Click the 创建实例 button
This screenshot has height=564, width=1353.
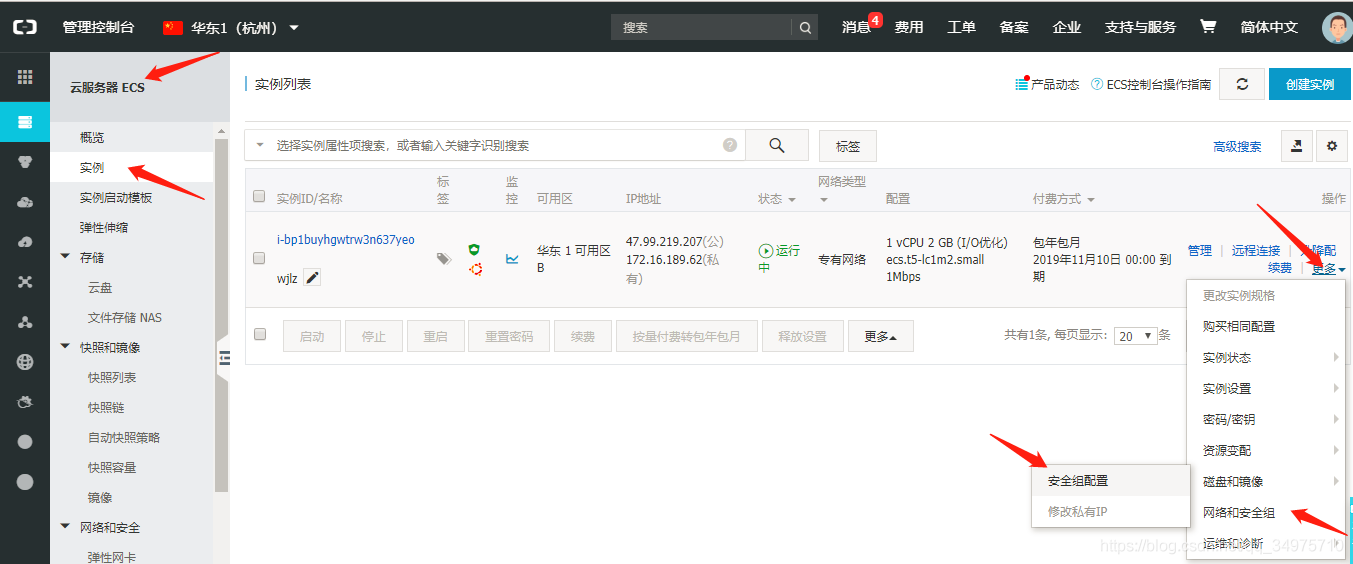tap(1309, 85)
